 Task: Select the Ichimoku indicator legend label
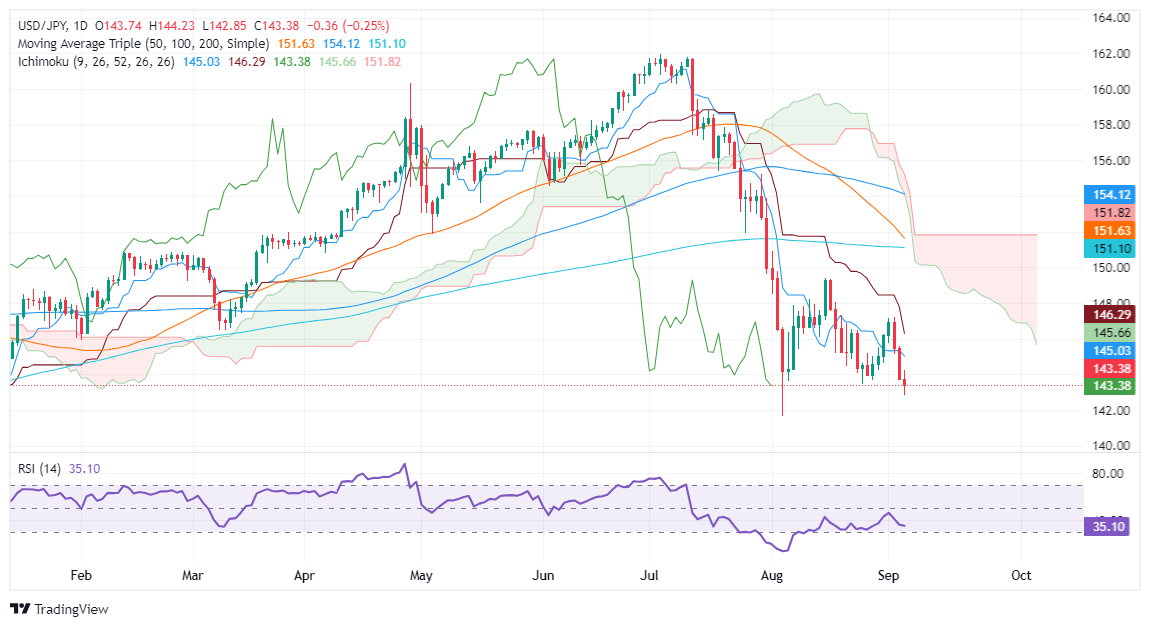click(x=96, y=62)
